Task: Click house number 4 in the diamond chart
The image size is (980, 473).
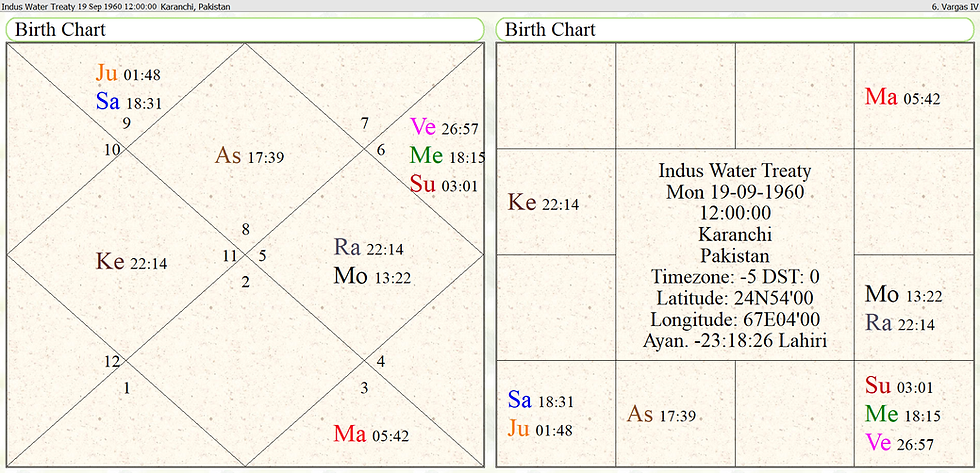Action: click(x=381, y=361)
